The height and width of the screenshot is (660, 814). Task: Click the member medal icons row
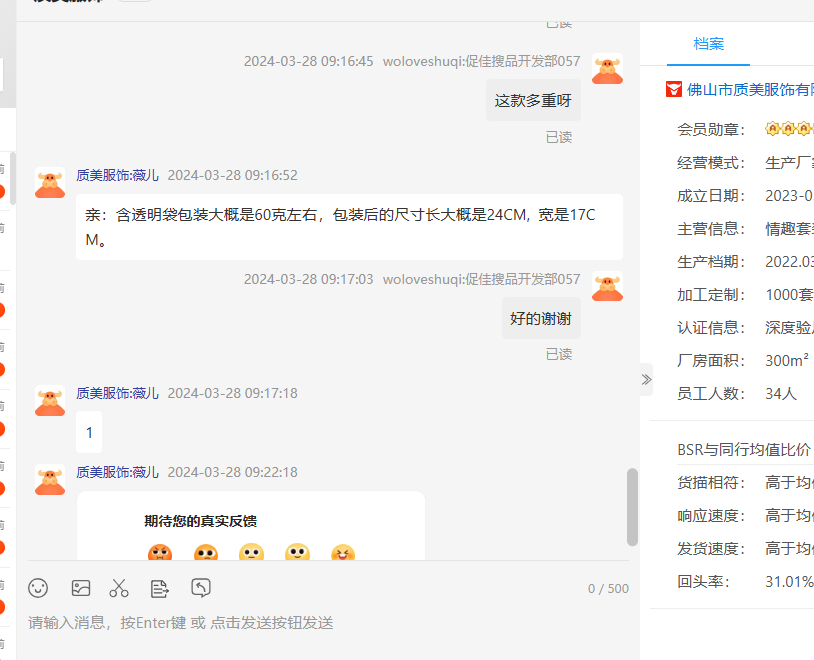coord(789,128)
